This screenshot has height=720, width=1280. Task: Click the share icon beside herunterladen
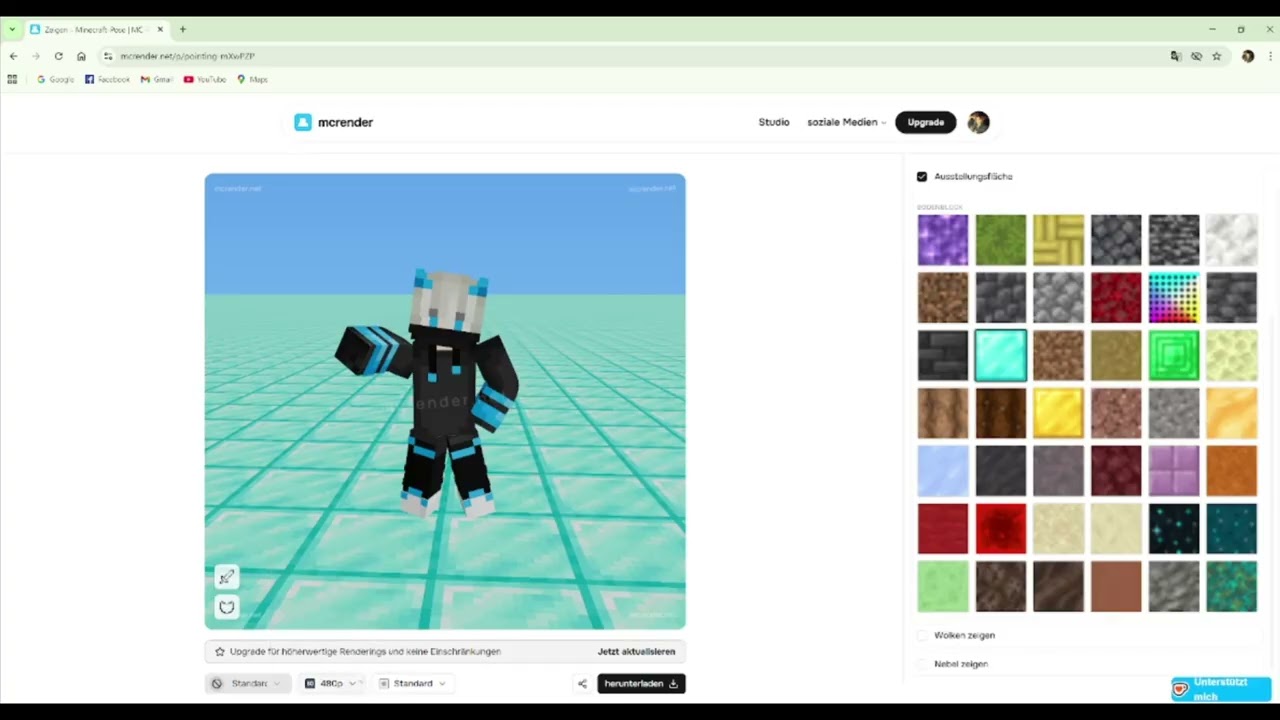pos(582,684)
